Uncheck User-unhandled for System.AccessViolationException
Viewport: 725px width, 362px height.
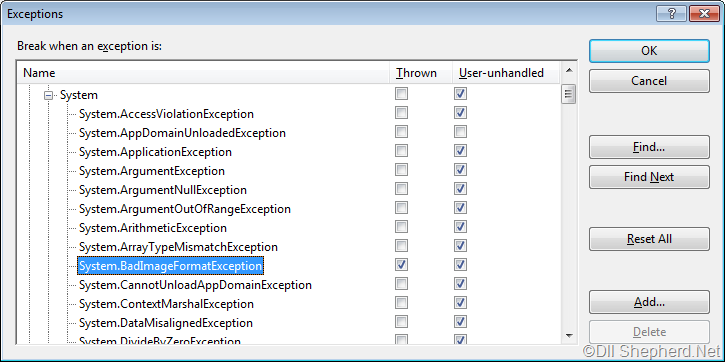460,113
